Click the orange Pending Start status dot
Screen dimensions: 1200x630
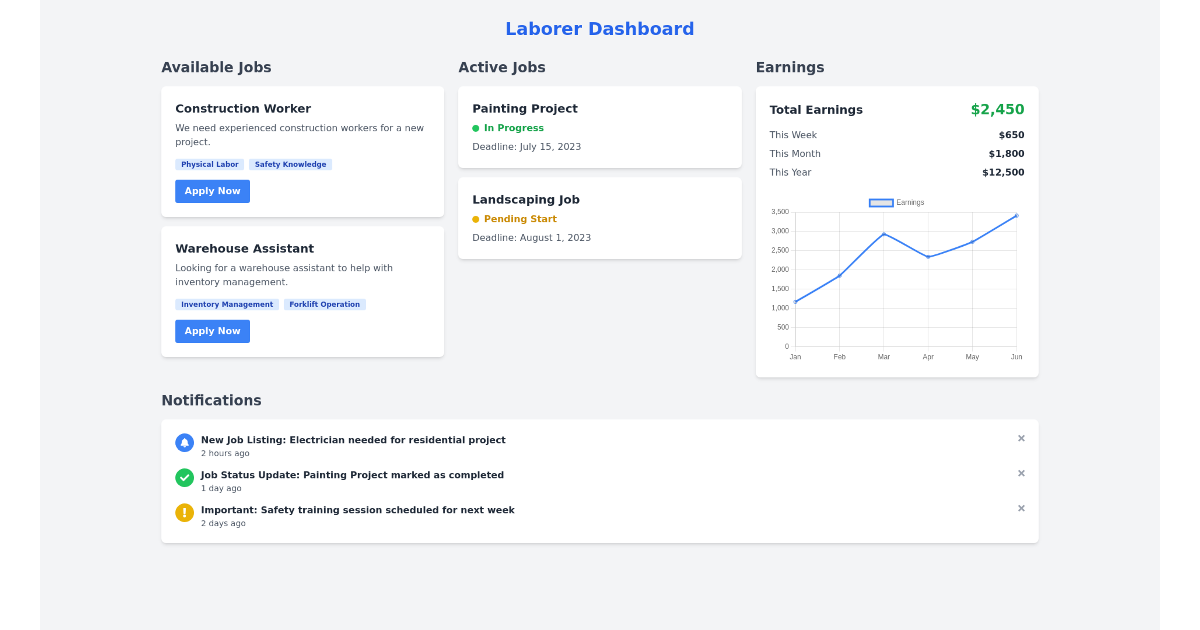(x=475, y=218)
